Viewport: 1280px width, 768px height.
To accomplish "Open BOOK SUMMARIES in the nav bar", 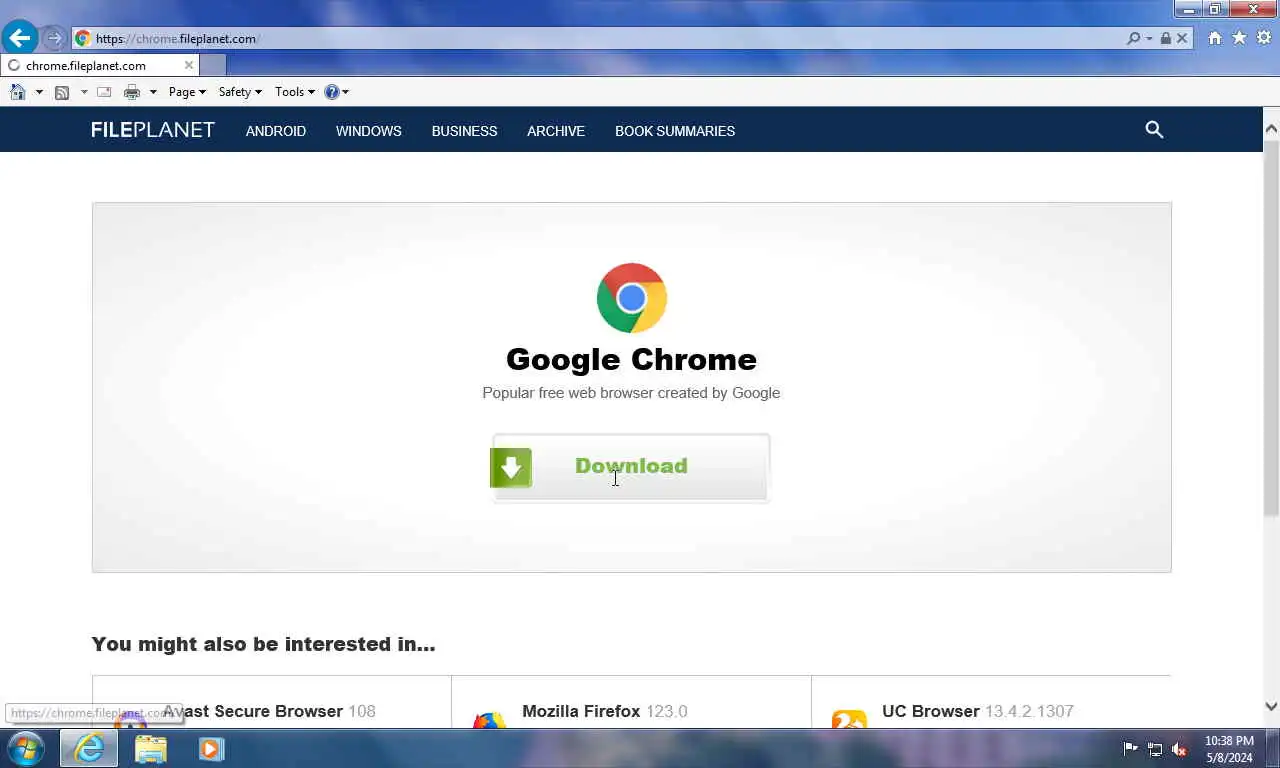I will pyautogui.click(x=675, y=131).
